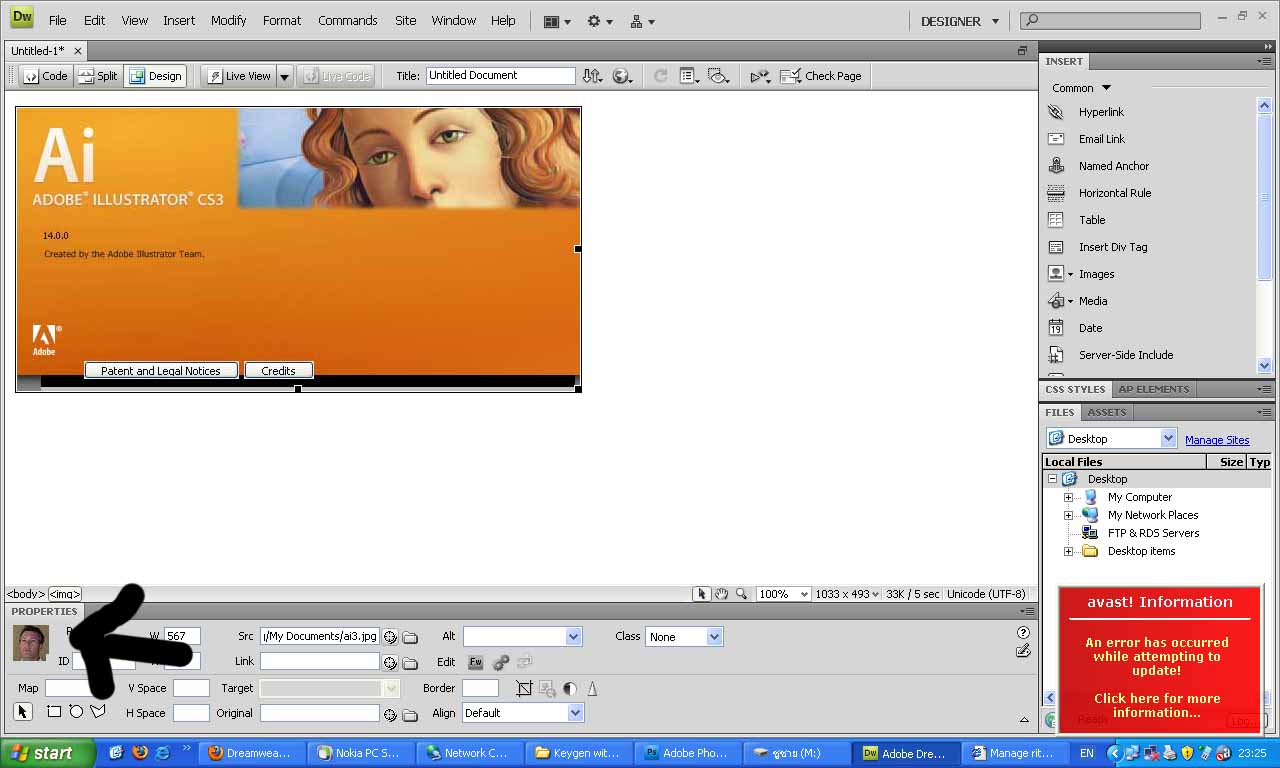
Task: Open the Layout menu icon in application bar
Action: click(x=557, y=21)
